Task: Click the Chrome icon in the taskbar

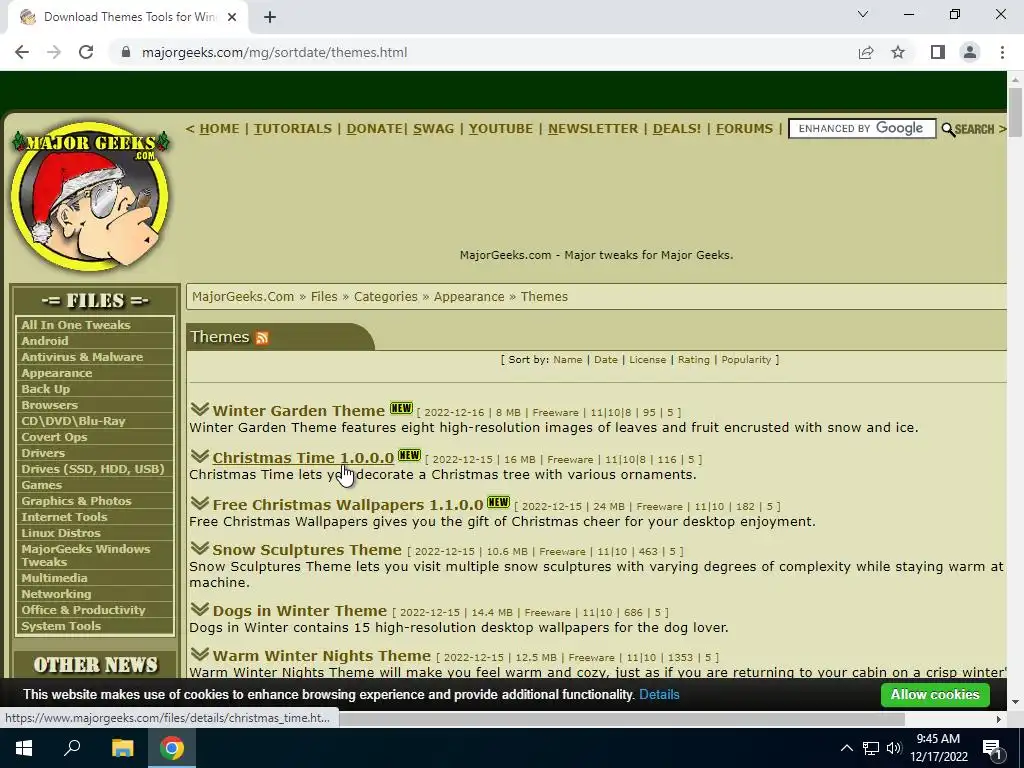Action: click(x=172, y=748)
